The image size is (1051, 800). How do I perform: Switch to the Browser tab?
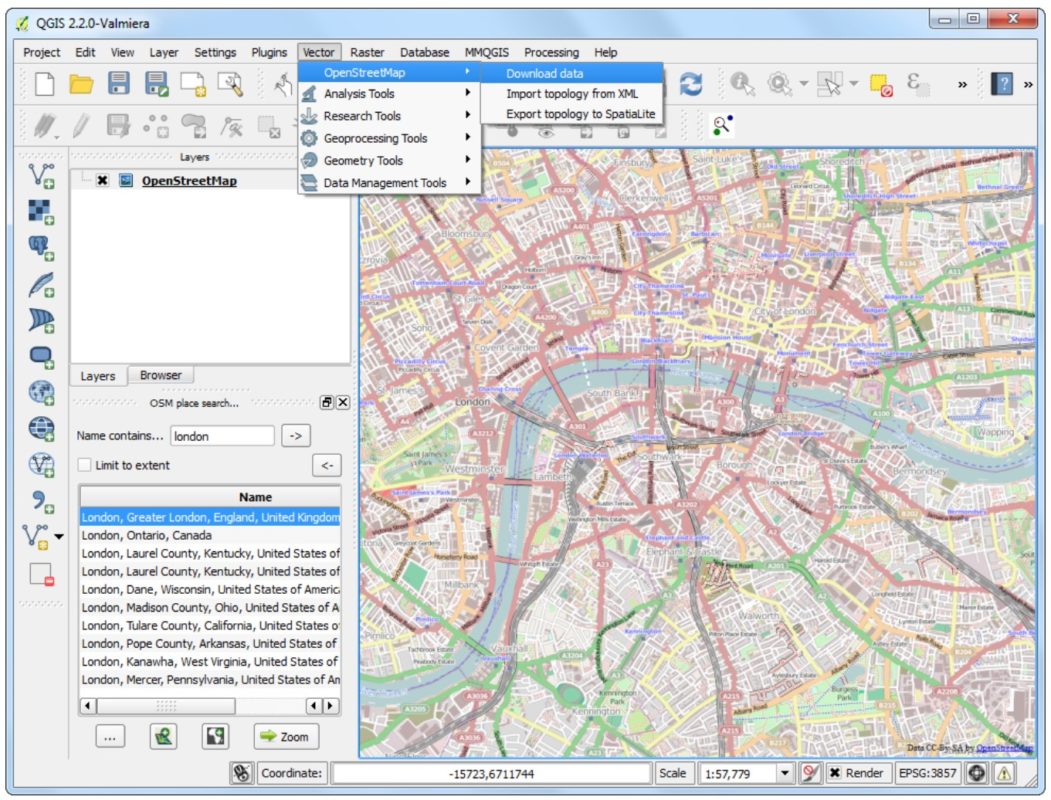click(x=162, y=375)
